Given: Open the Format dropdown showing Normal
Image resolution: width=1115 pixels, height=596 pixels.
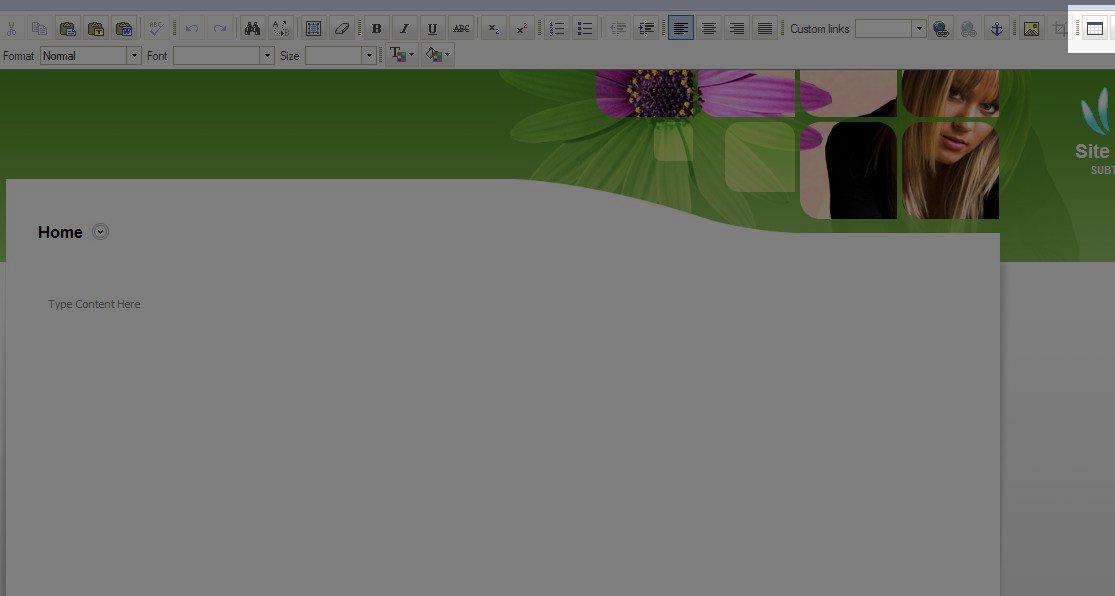Looking at the screenshot, I should coord(90,56).
